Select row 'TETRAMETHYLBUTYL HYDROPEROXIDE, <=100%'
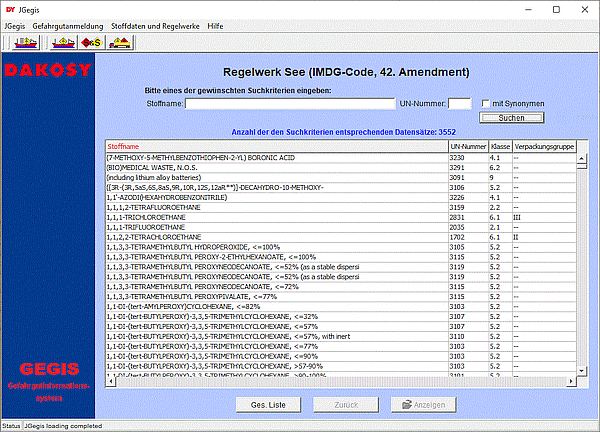 (341, 247)
